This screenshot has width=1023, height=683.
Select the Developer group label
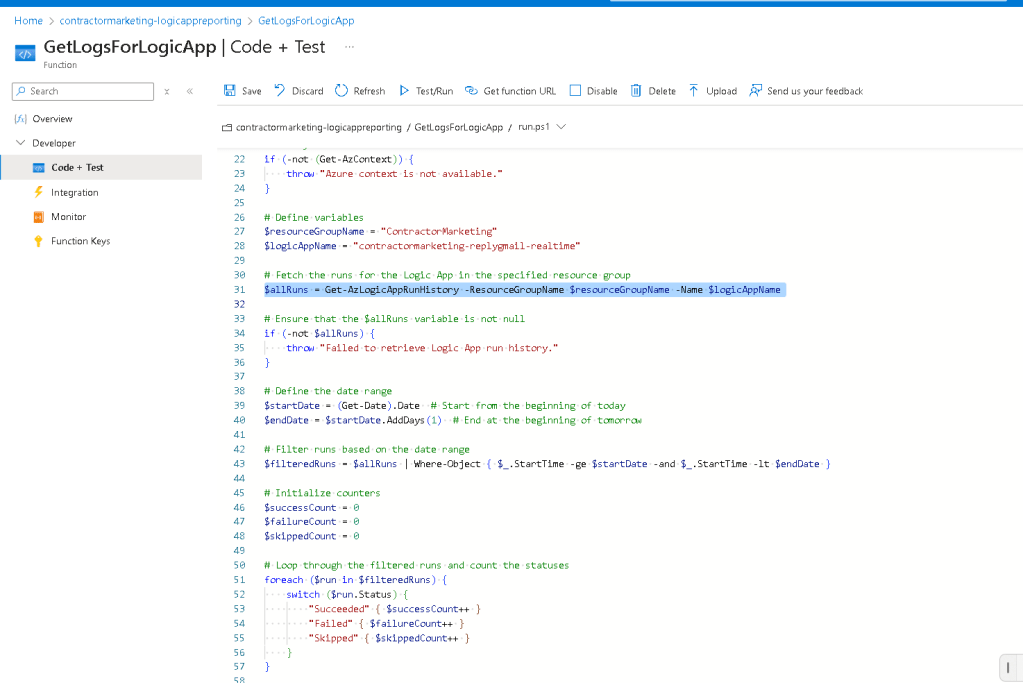(53, 143)
